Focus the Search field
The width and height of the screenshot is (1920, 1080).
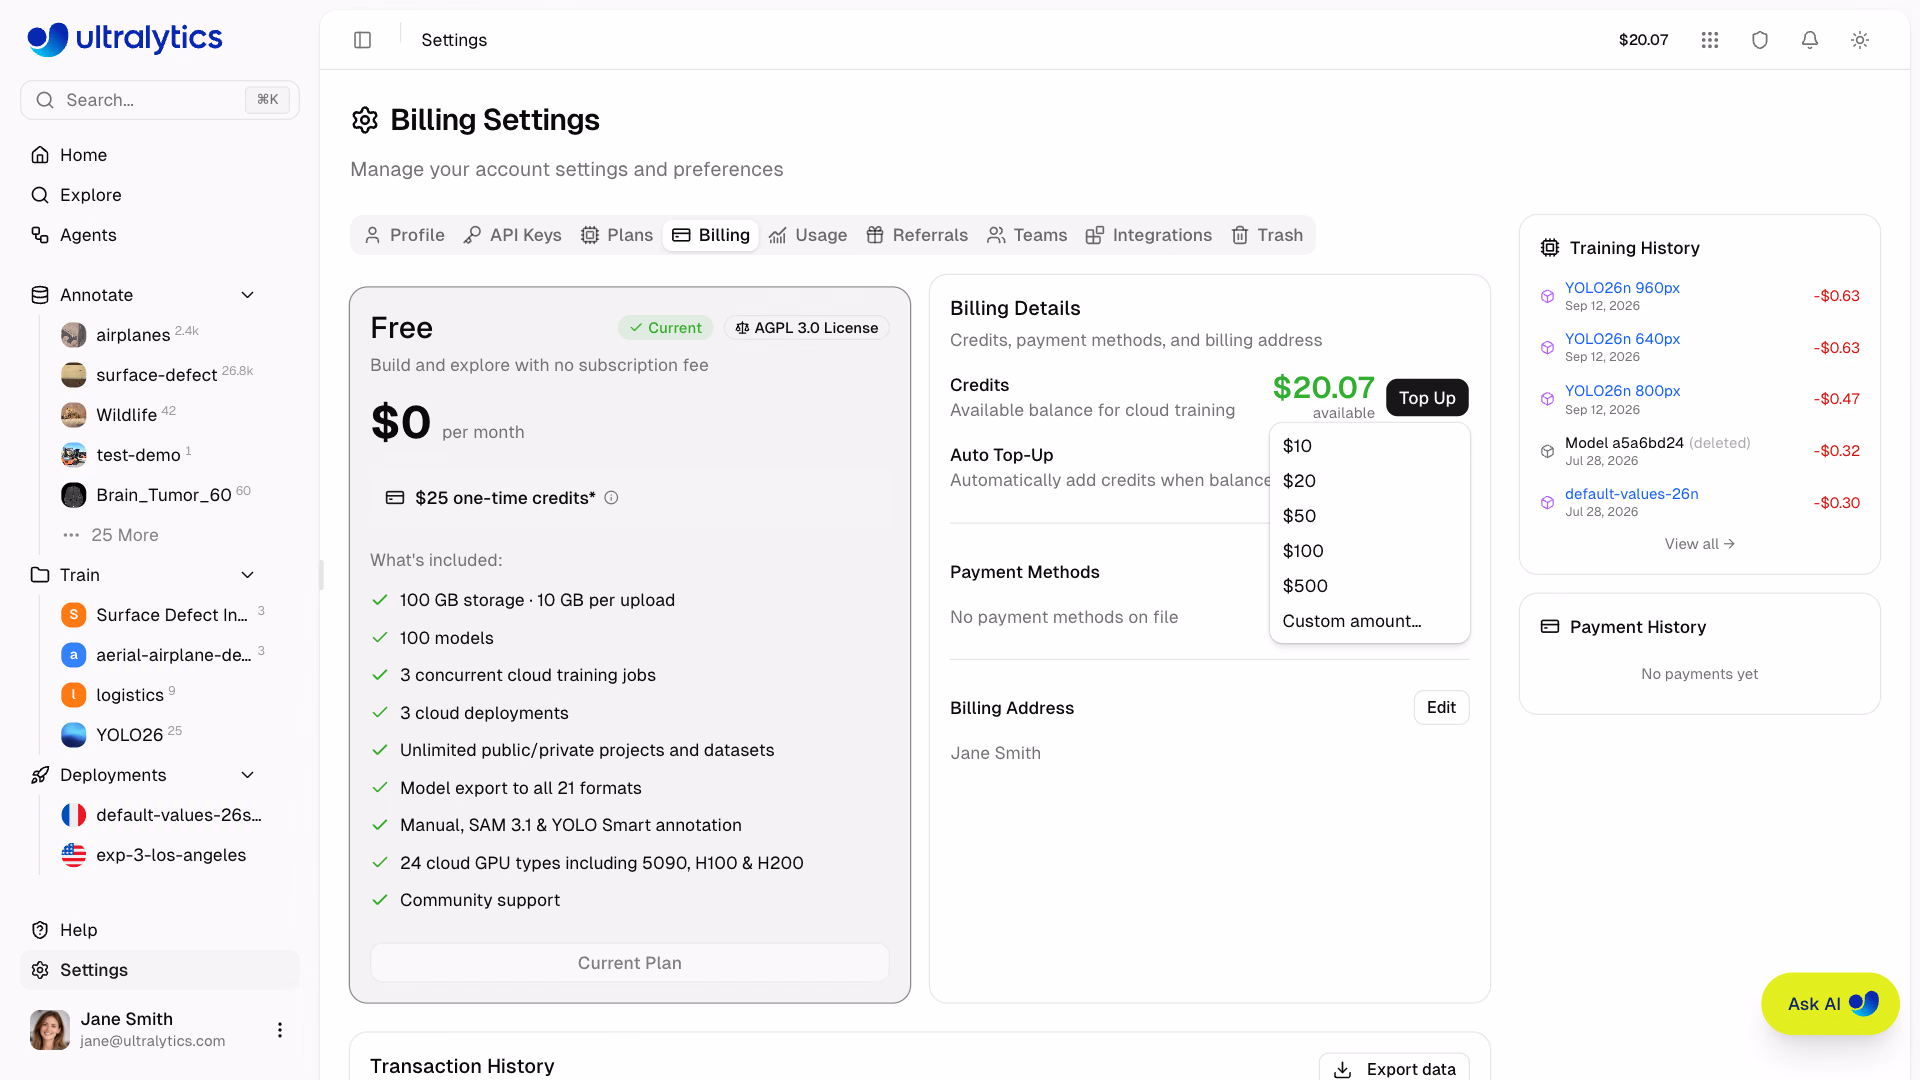[x=160, y=100]
